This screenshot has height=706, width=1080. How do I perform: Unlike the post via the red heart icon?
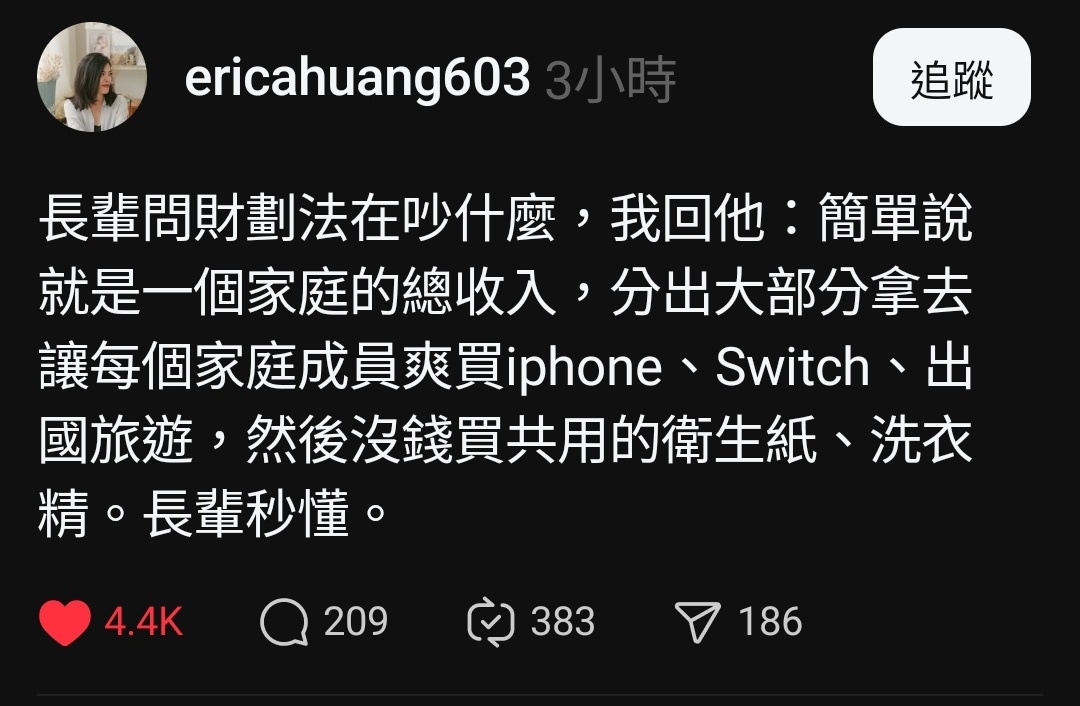point(65,622)
